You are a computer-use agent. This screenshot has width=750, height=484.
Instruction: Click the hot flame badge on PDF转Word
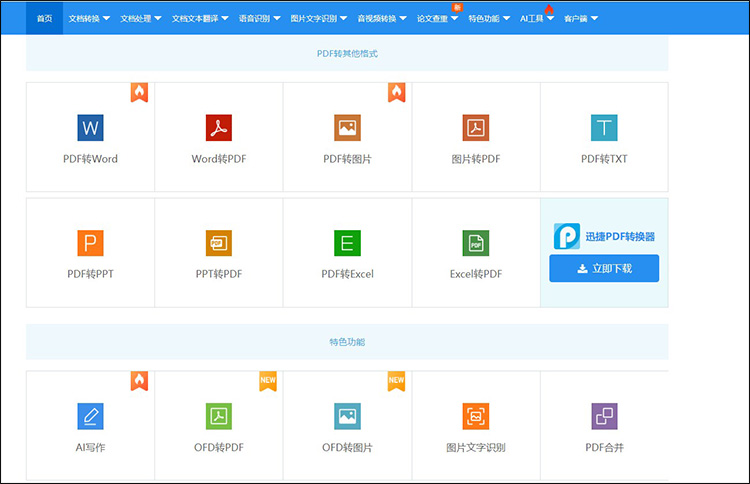(x=139, y=92)
